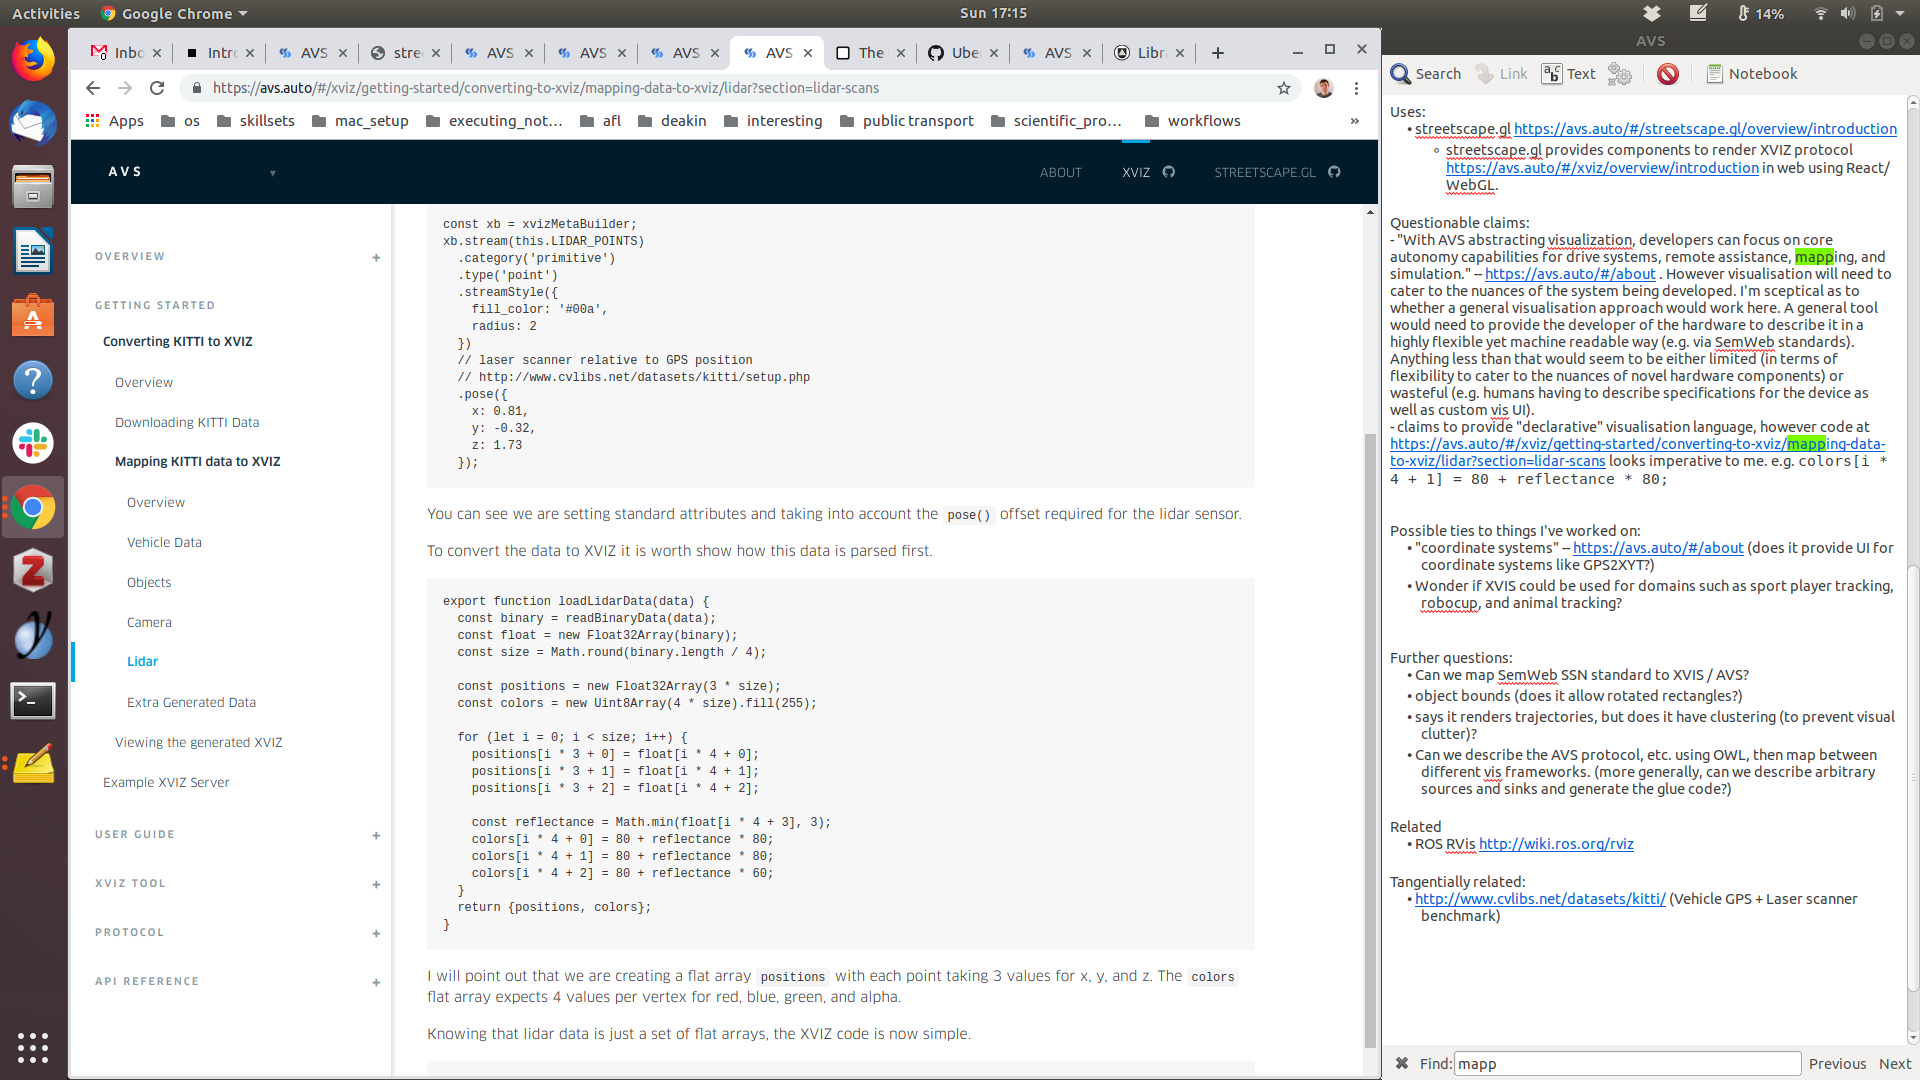Expand the API REFERENCE section

376,982
